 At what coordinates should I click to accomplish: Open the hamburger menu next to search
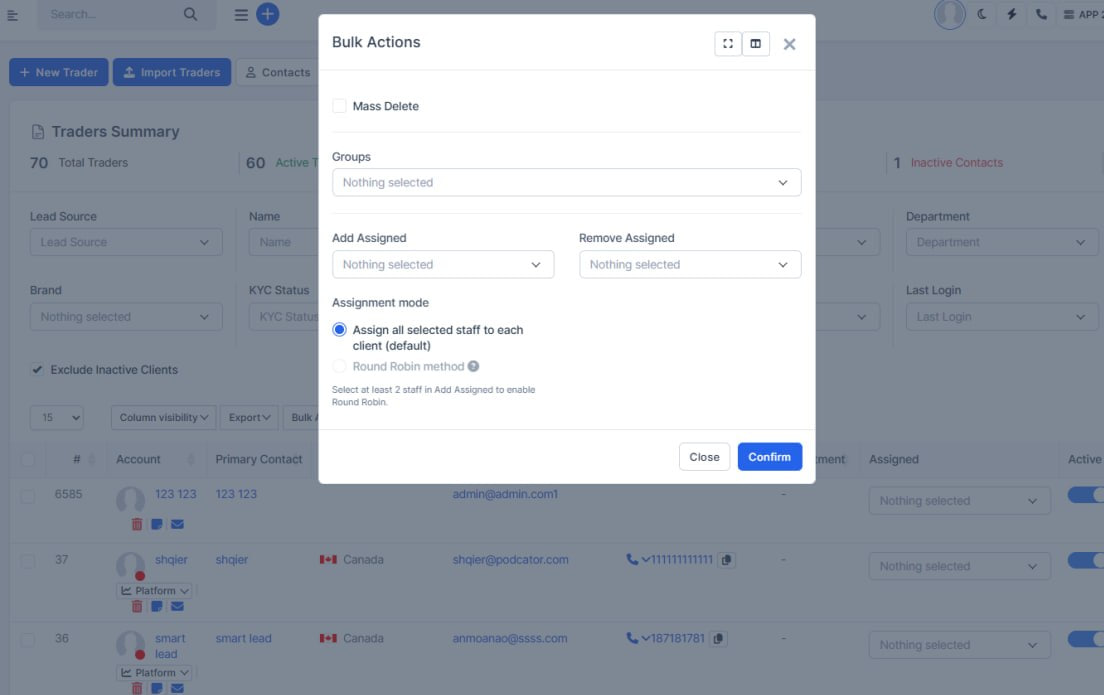(x=241, y=15)
